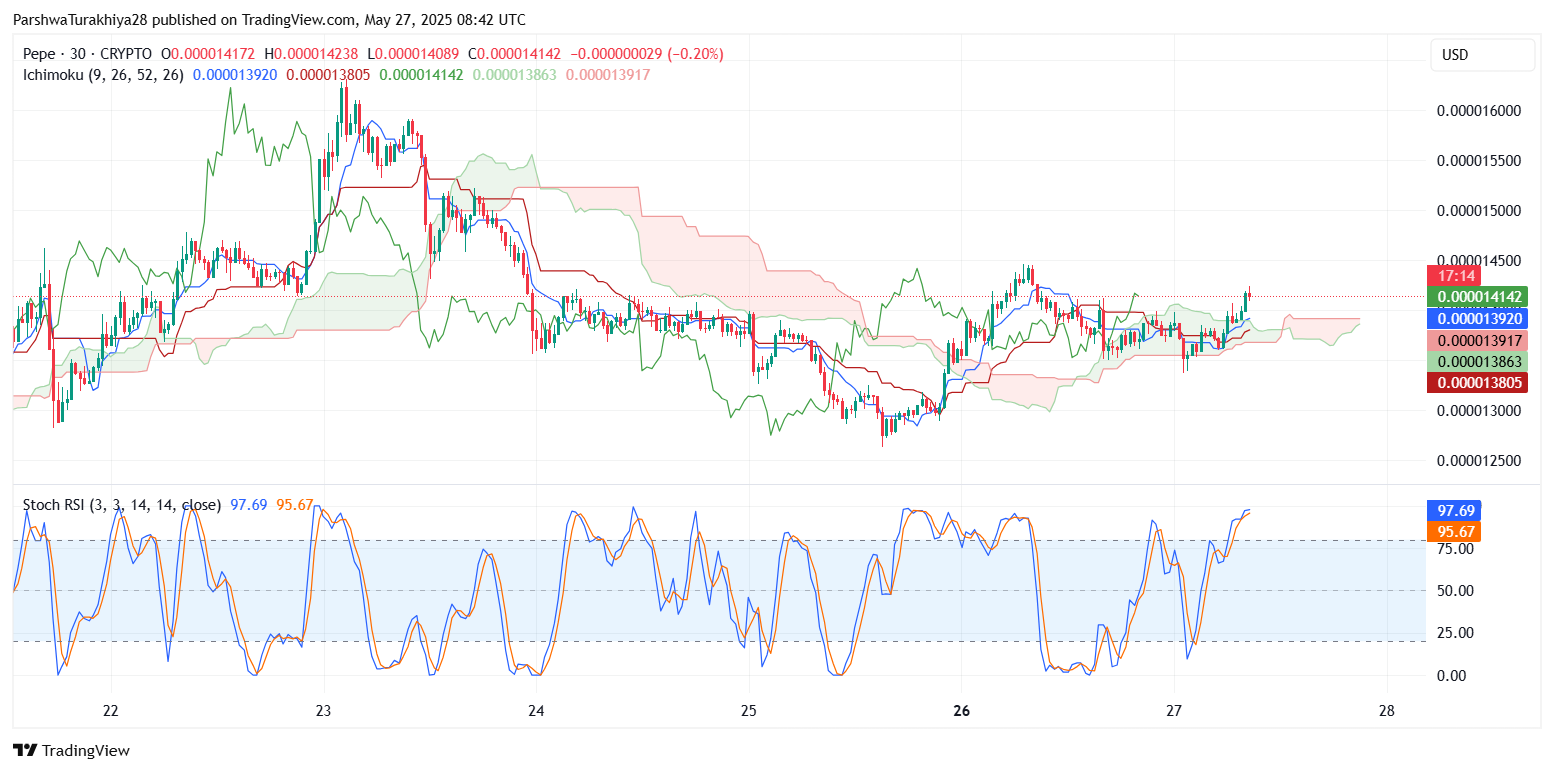Click the light green 0.000013863 axis tag

click(1477, 361)
